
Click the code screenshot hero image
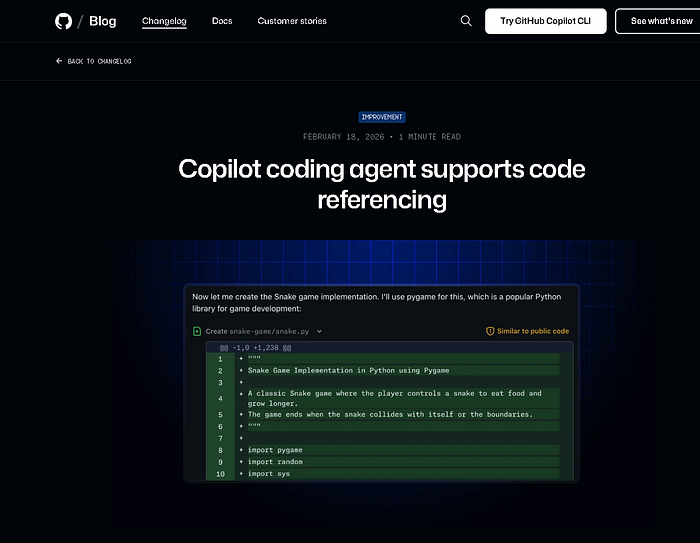[x=382, y=383]
